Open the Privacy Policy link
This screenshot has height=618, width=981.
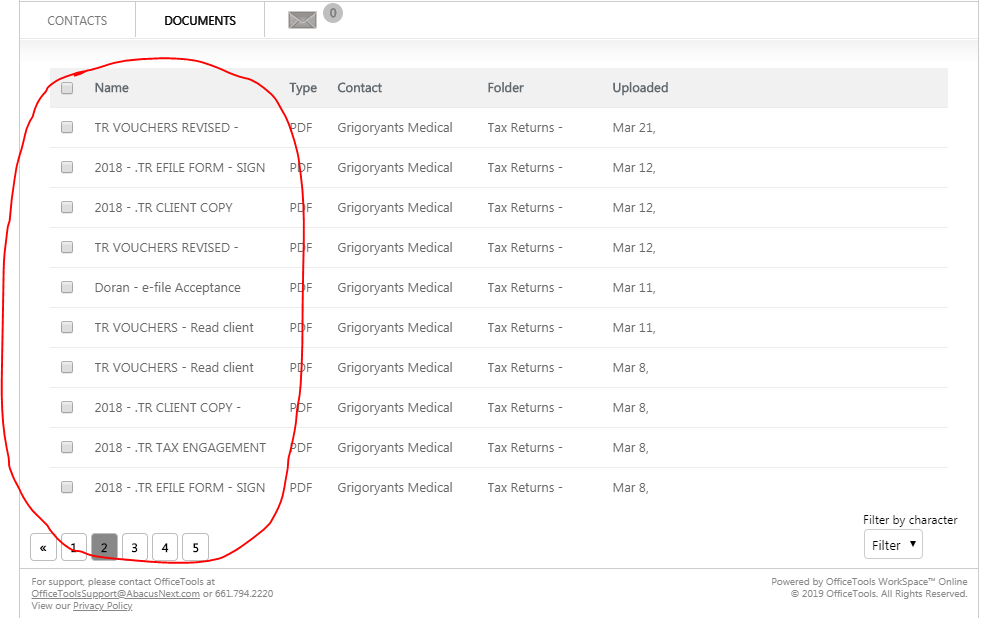tap(103, 605)
